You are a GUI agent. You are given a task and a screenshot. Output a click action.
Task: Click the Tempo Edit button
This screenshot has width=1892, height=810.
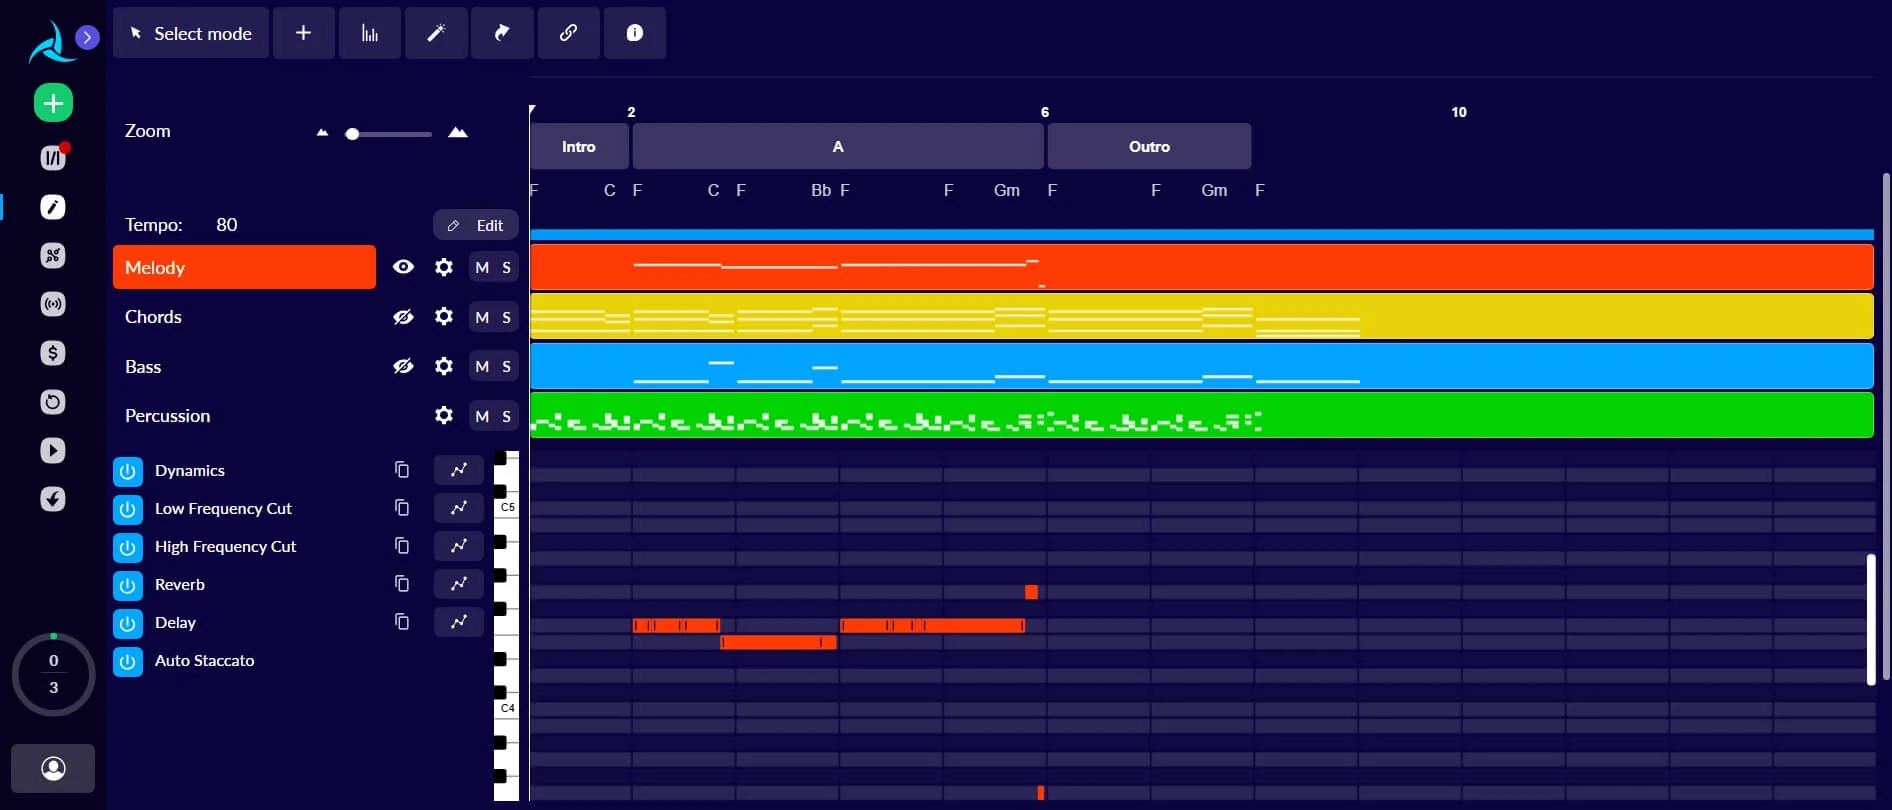[476, 225]
